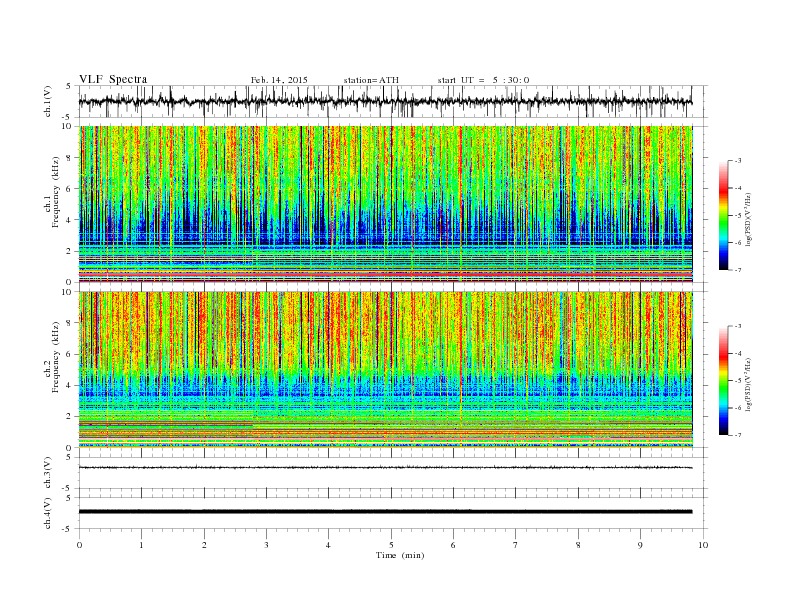Viewport: 792px width, 612px height.
Task: Click the ch.3 voltage waveform trace
Action: coord(385,468)
